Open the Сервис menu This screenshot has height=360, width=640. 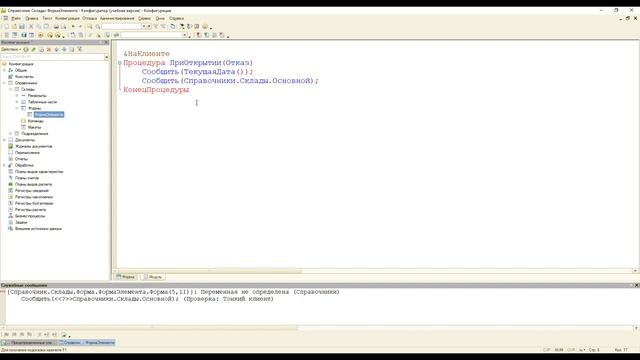[x=144, y=18]
